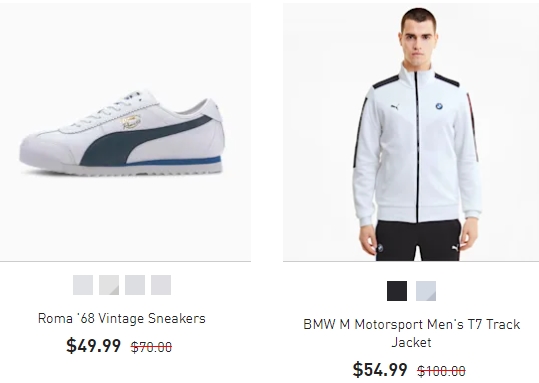539x383 pixels.
Task: Select the first color swatch under the sneakers
Action: (x=83, y=285)
